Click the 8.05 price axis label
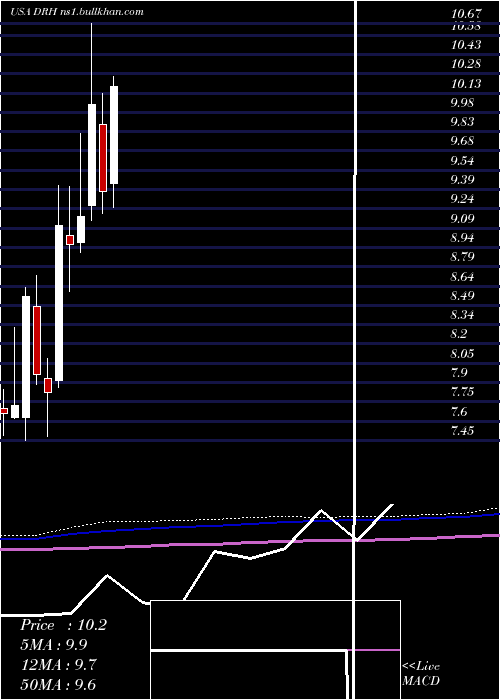500x700 pixels. click(x=462, y=354)
